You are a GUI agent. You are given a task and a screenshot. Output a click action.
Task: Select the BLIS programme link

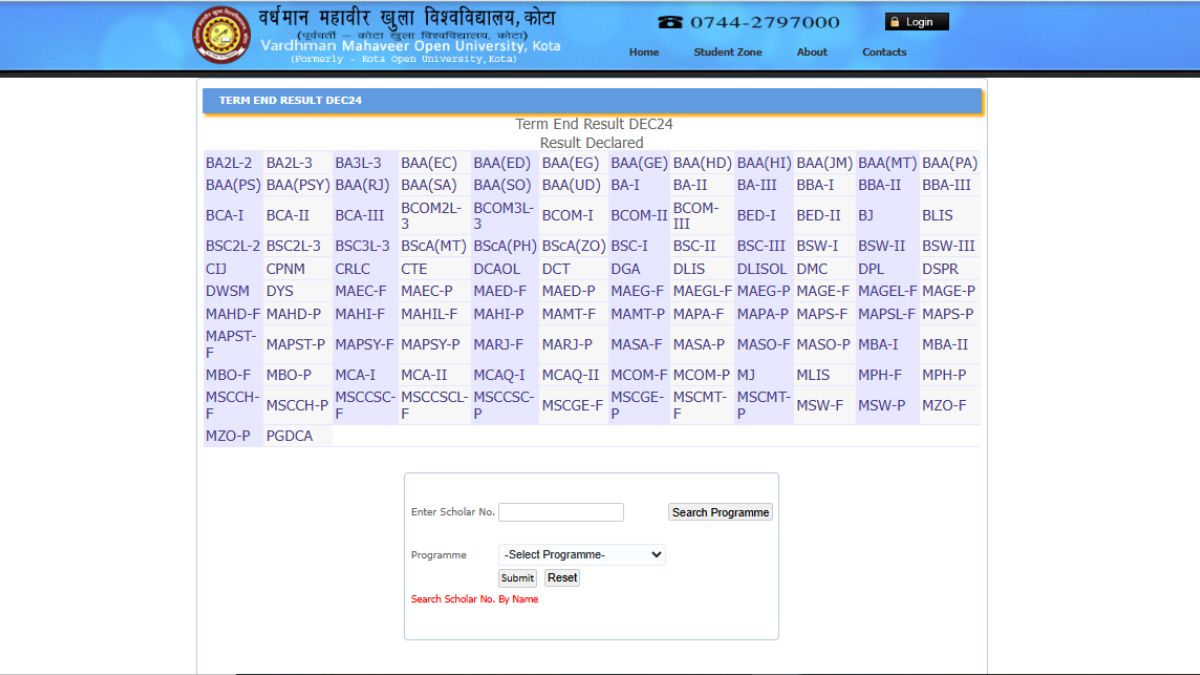click(x=937, y=215)
